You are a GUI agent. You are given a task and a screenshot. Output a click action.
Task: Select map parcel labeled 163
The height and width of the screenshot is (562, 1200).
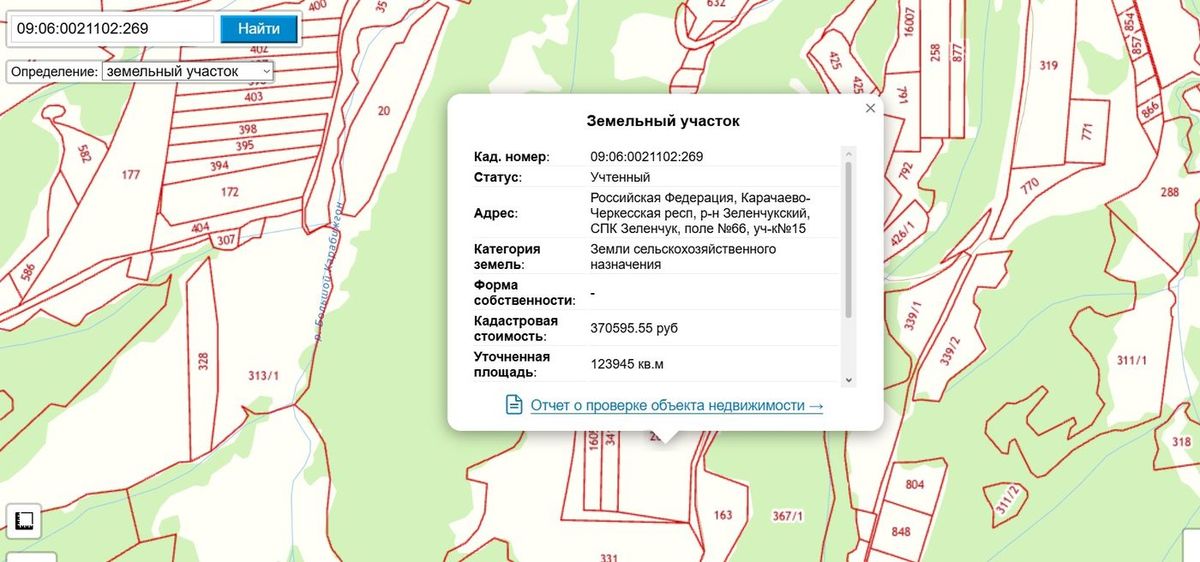(x=722, y=516)
